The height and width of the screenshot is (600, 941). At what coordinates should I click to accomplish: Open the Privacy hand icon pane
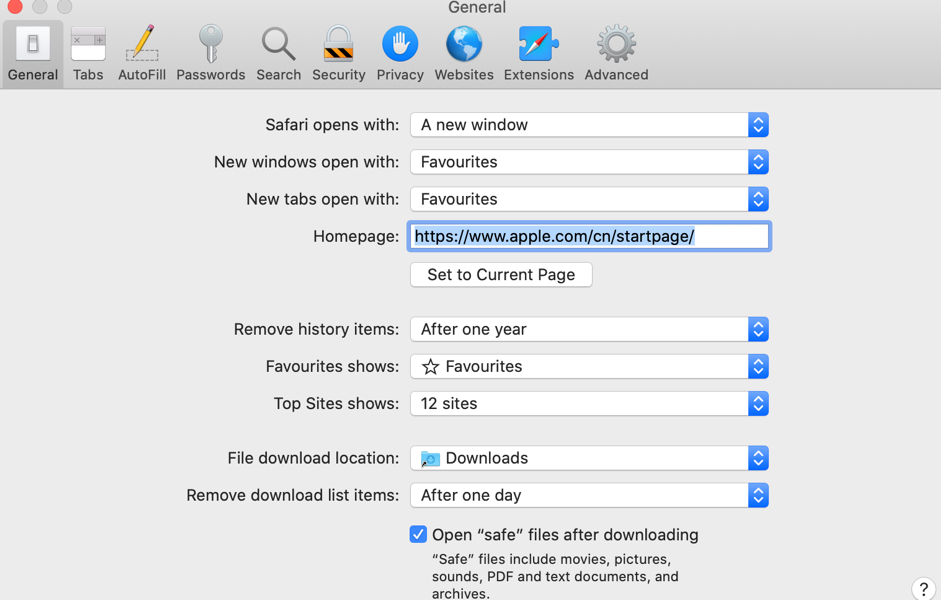pyautogui.click(x=400, y=54)
